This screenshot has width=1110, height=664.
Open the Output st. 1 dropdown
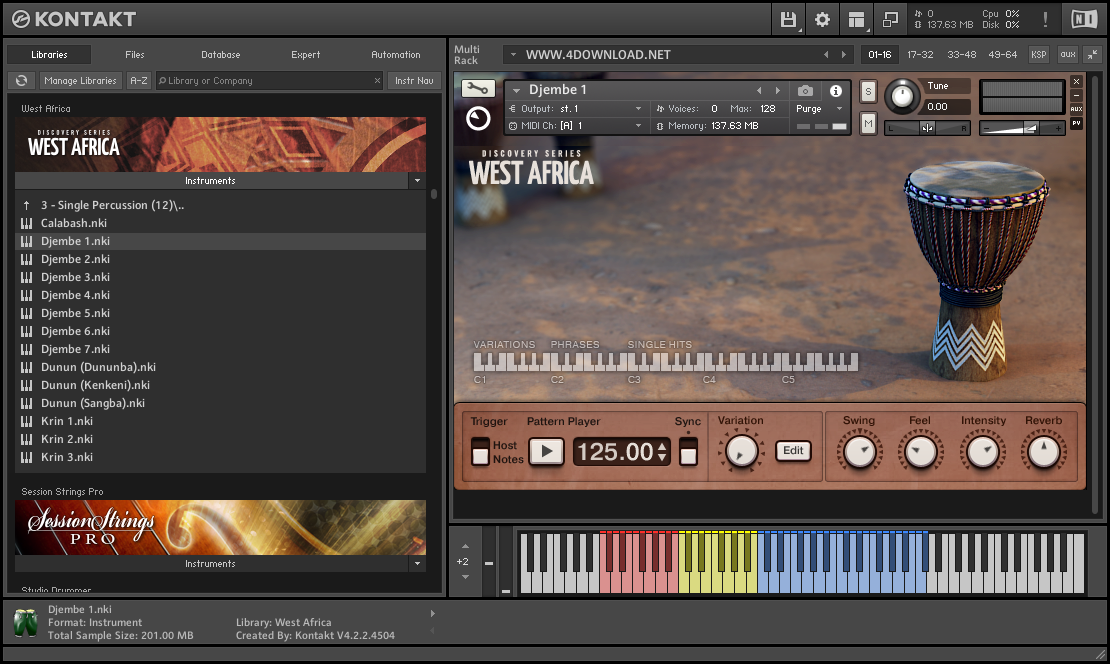638,108
